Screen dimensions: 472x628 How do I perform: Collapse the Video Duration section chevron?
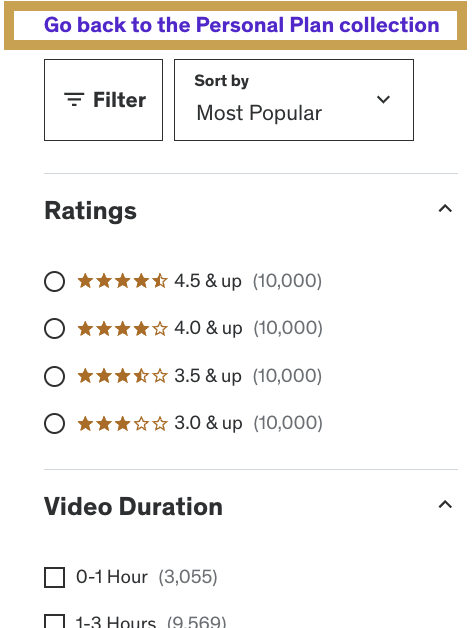(445, 504)
